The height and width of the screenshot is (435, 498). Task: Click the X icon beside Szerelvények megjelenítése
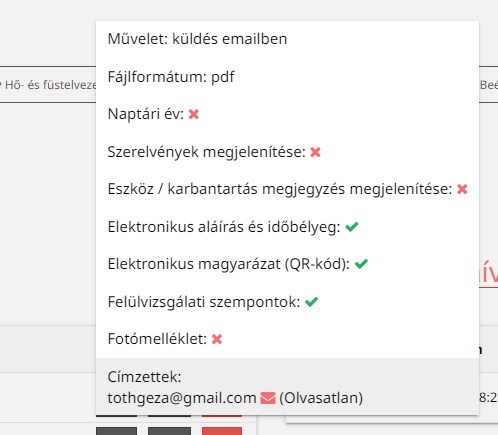pos(315,152)
